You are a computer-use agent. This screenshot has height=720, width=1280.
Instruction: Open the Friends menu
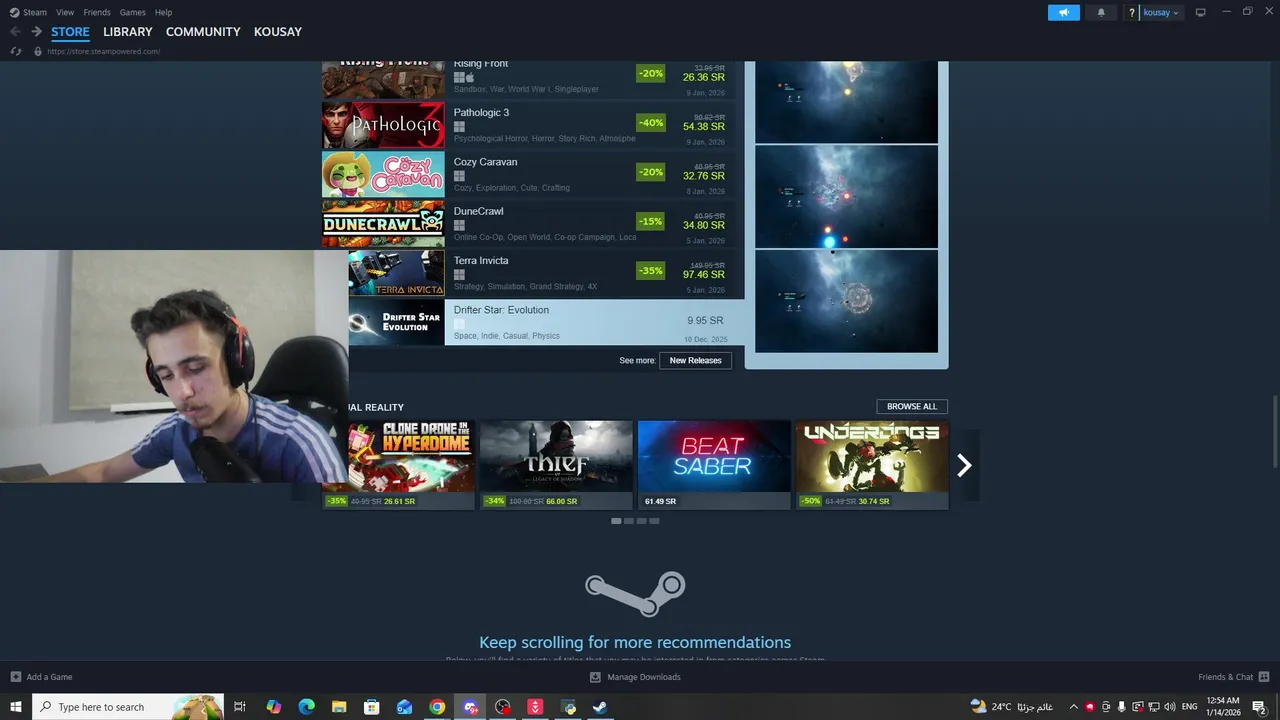[97, 12]
